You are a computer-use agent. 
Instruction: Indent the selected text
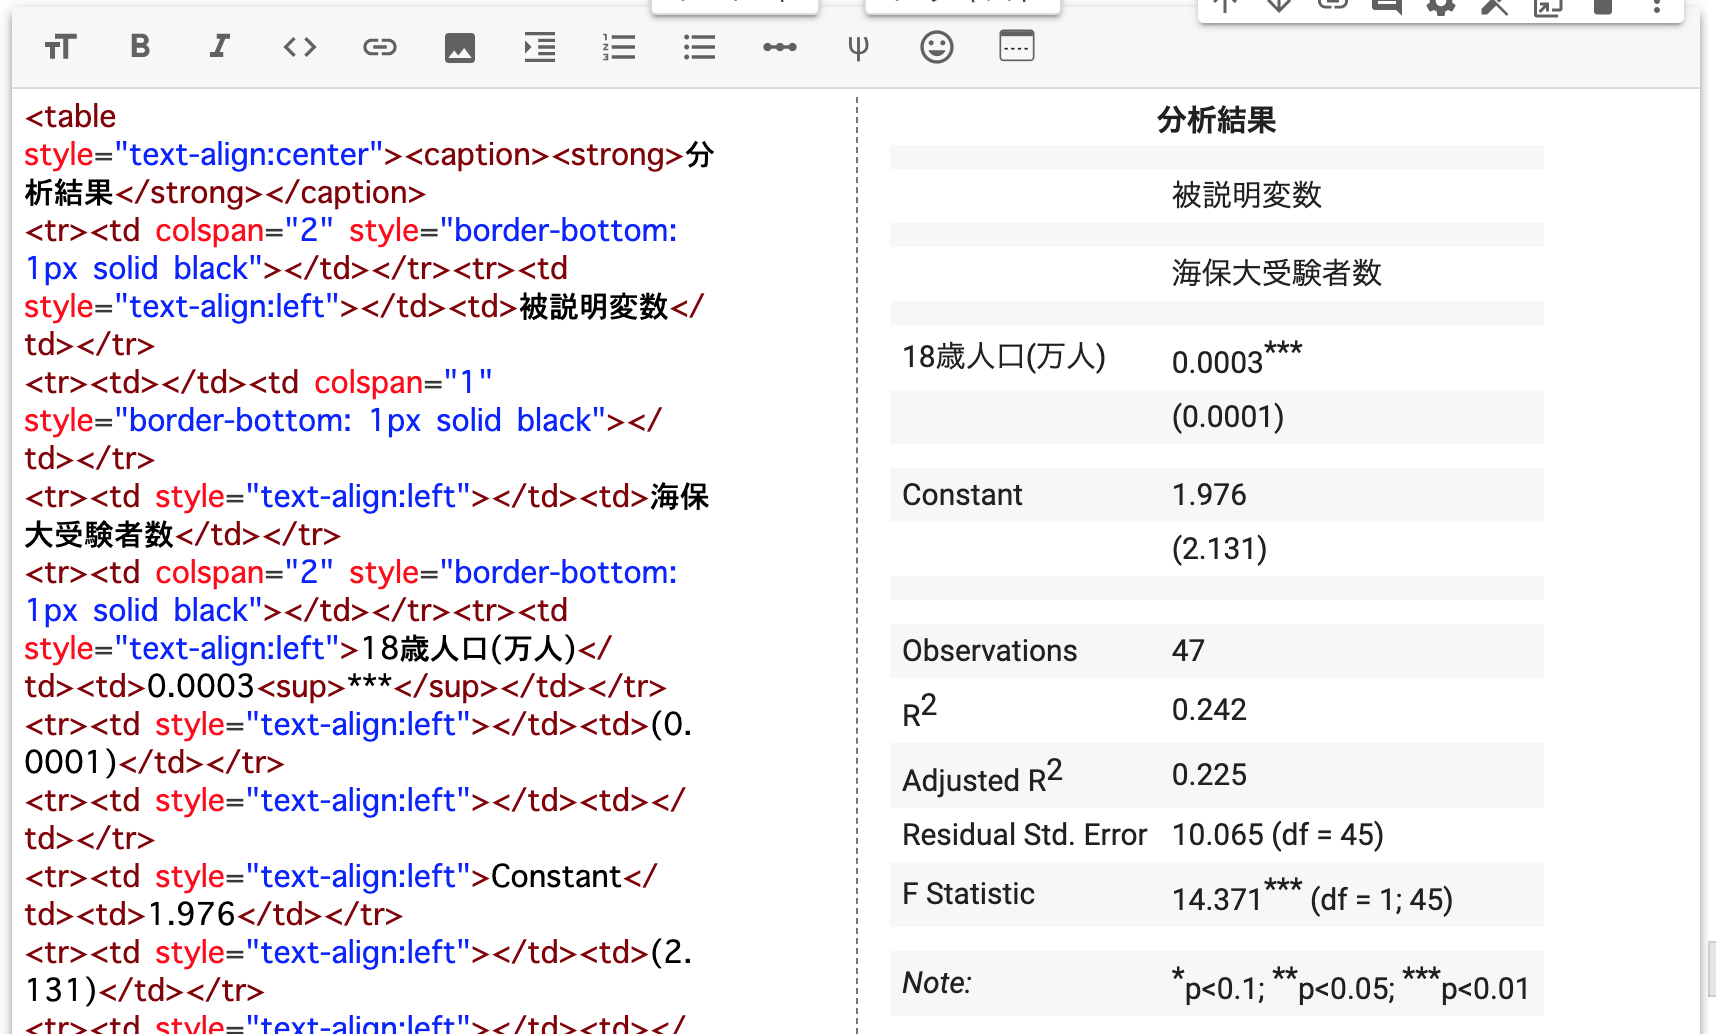539,47
